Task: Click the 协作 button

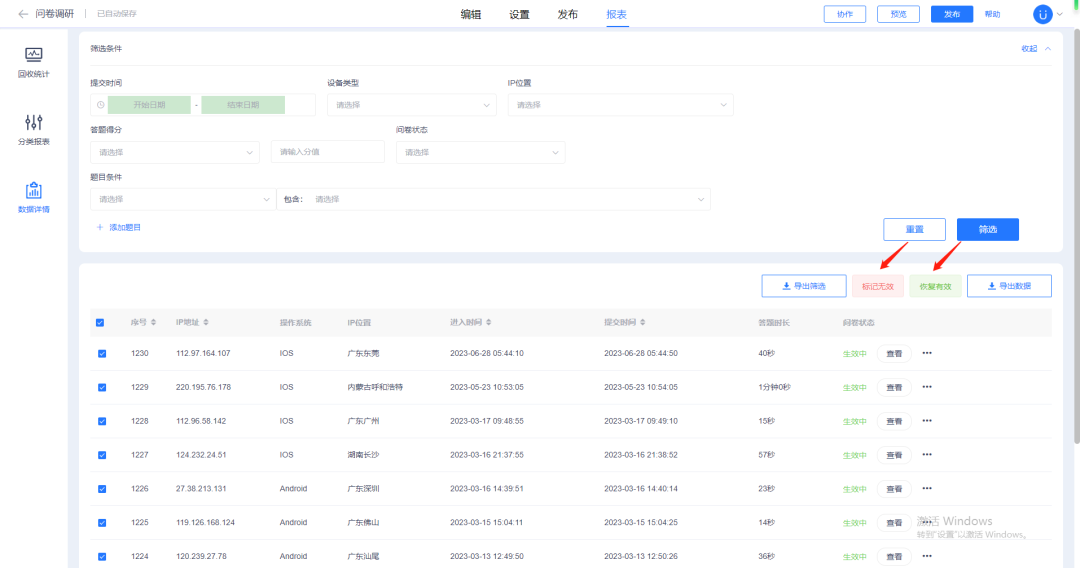Action: 844,14
